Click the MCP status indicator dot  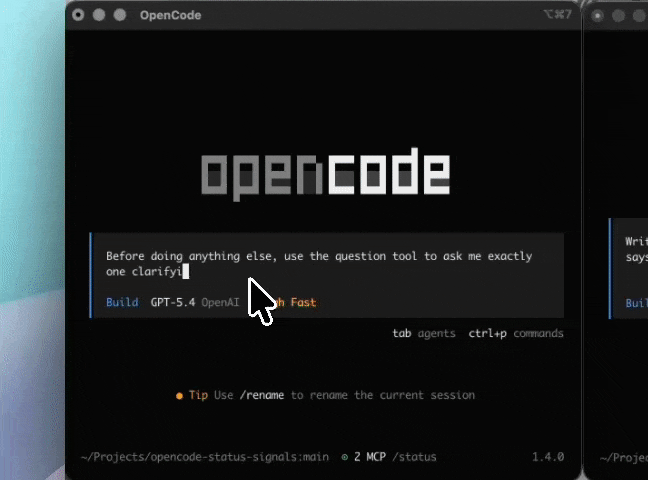345,457
